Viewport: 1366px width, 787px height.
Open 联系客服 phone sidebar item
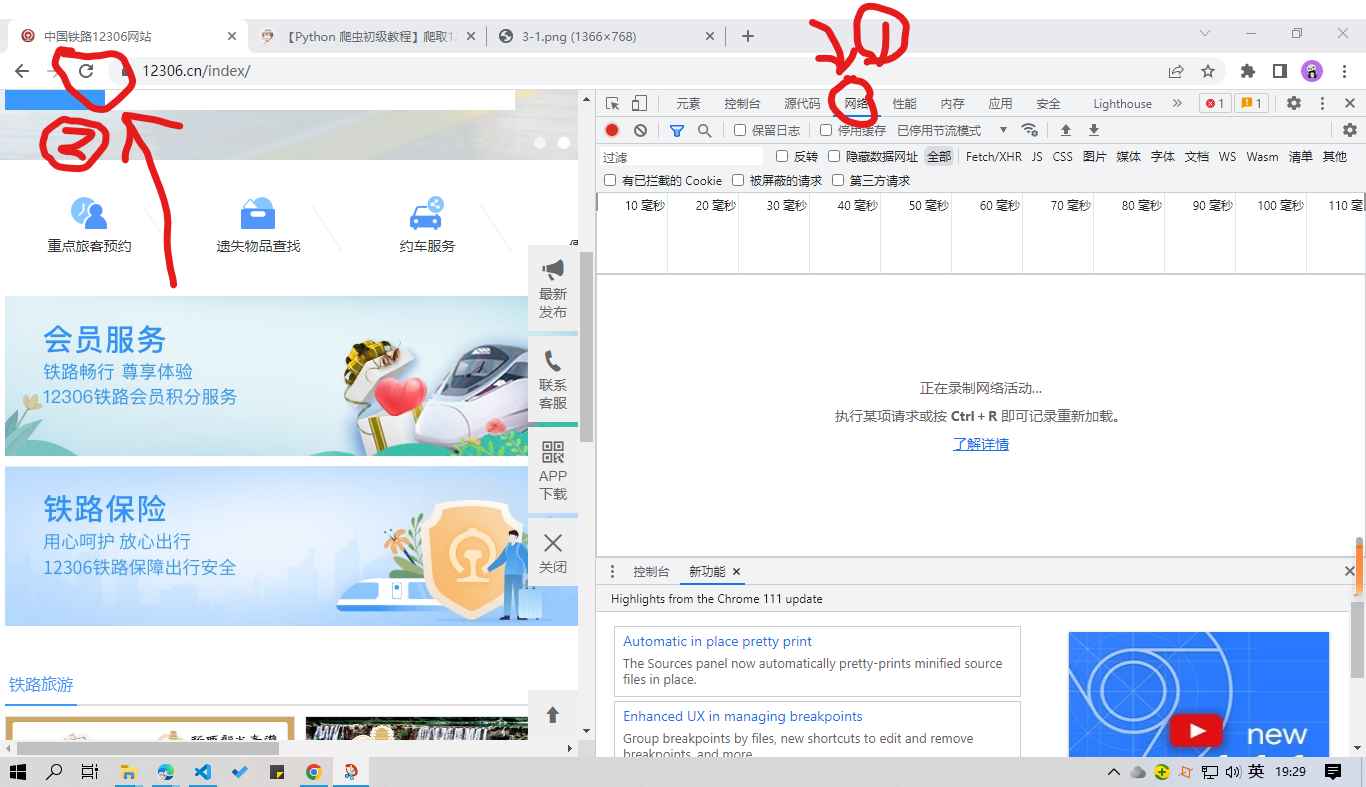click(553, 380)
